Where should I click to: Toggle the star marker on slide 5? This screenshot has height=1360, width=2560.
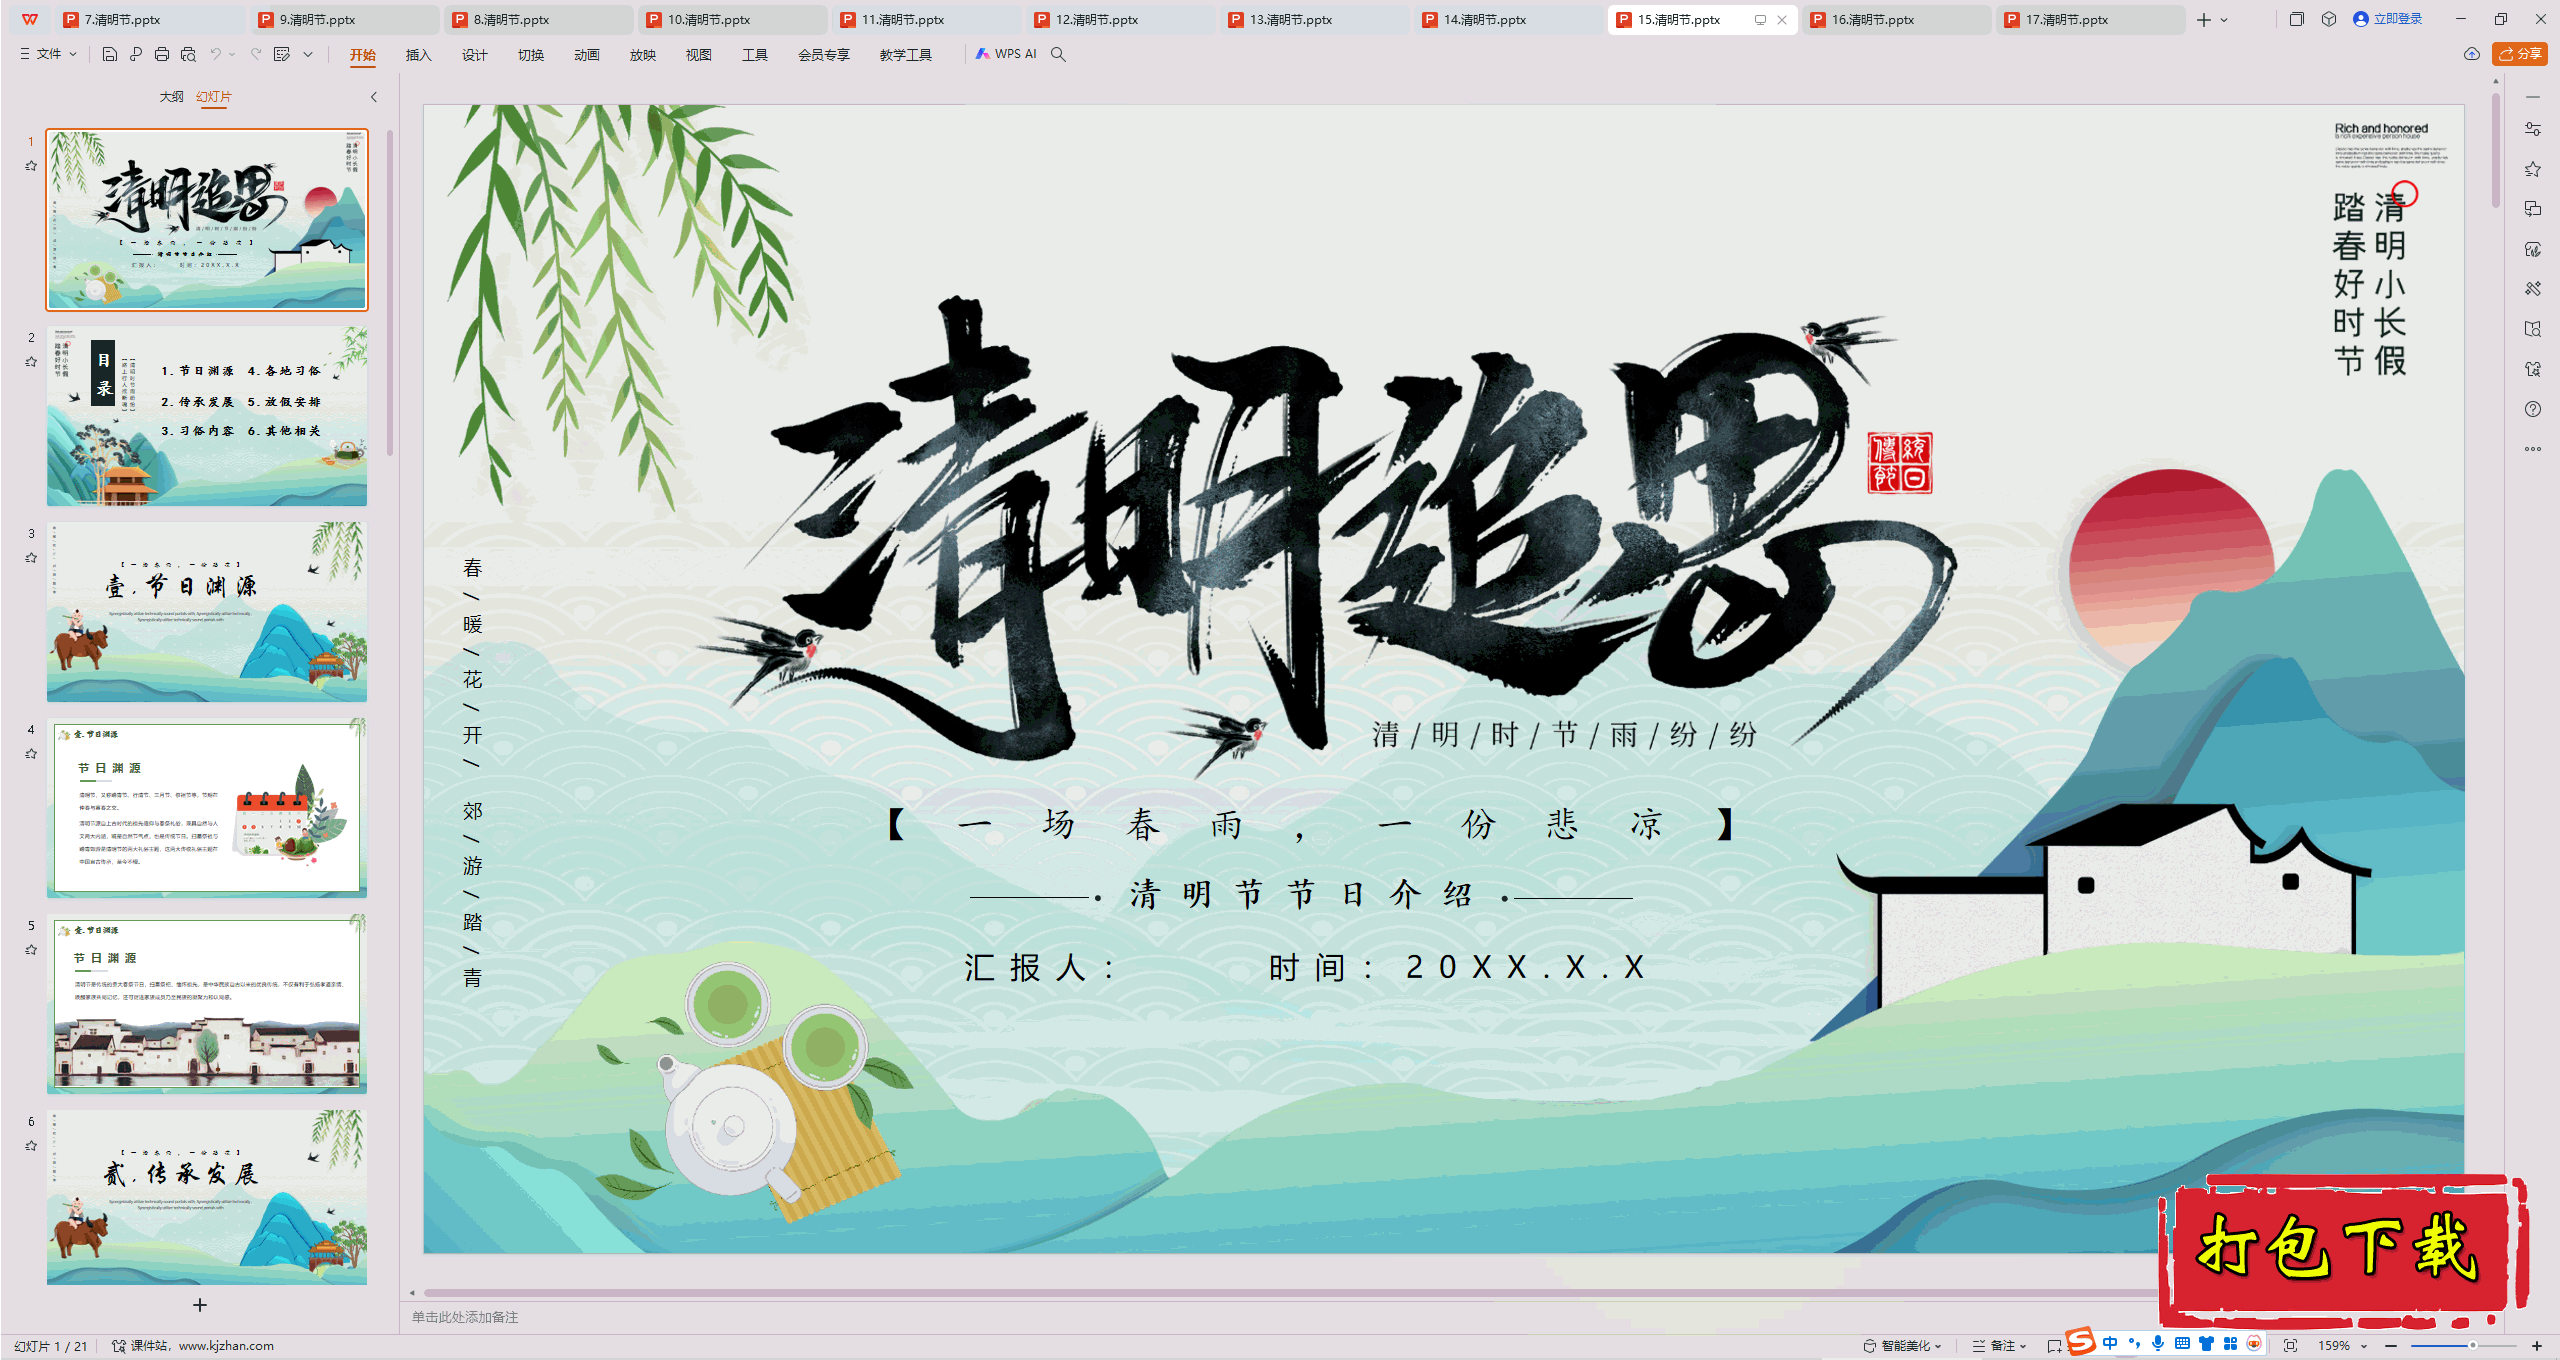31,950
